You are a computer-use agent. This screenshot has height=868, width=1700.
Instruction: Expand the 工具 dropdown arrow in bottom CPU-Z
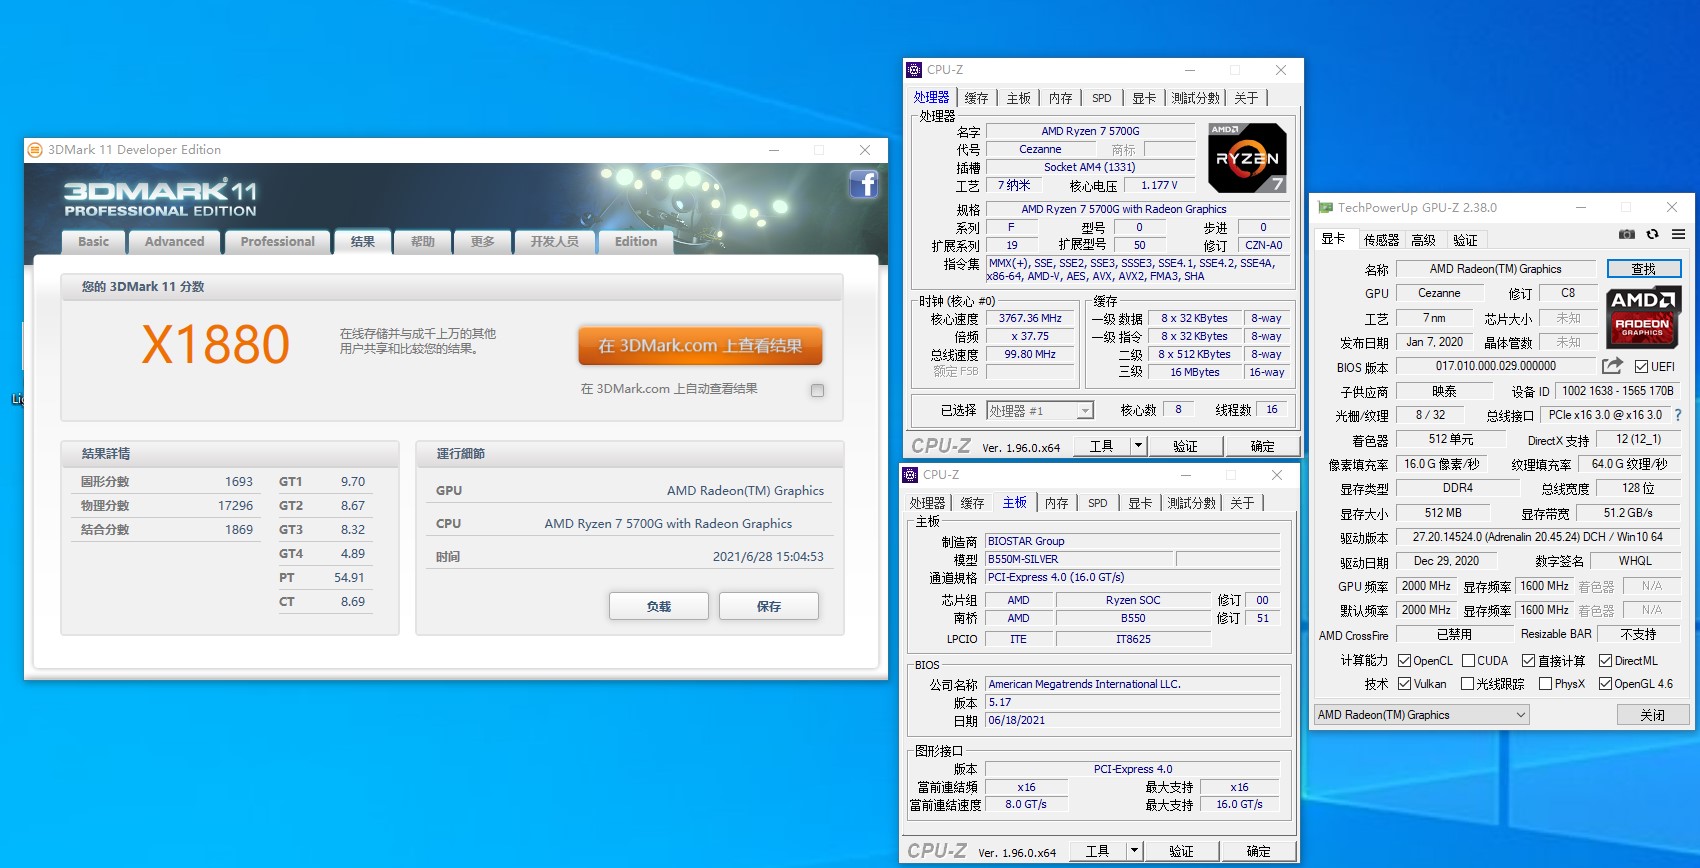pyautogui.click(x=1134, y=851)
